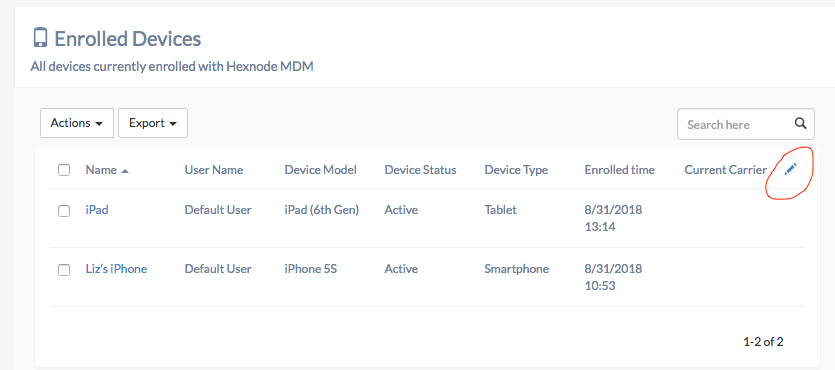Click the Current Carrier column header

(x=725, y=170)
